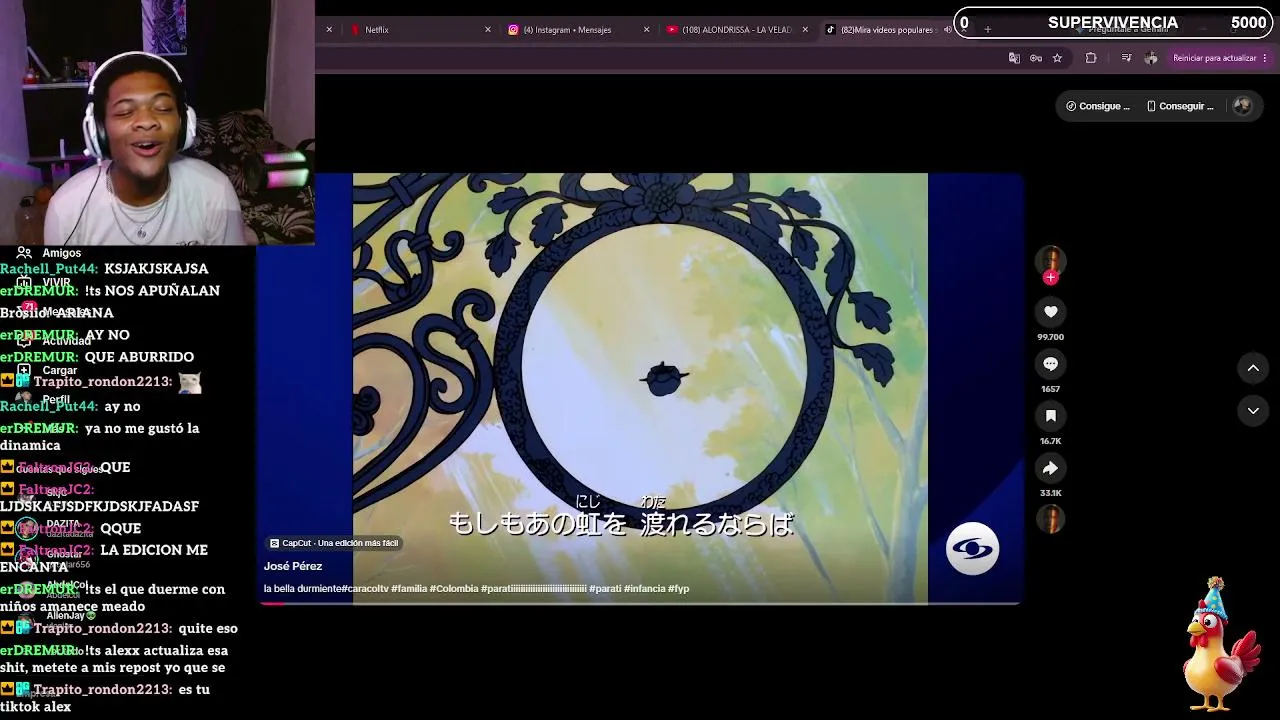Follow the creator with the red plus

[x=1050, y=278]
